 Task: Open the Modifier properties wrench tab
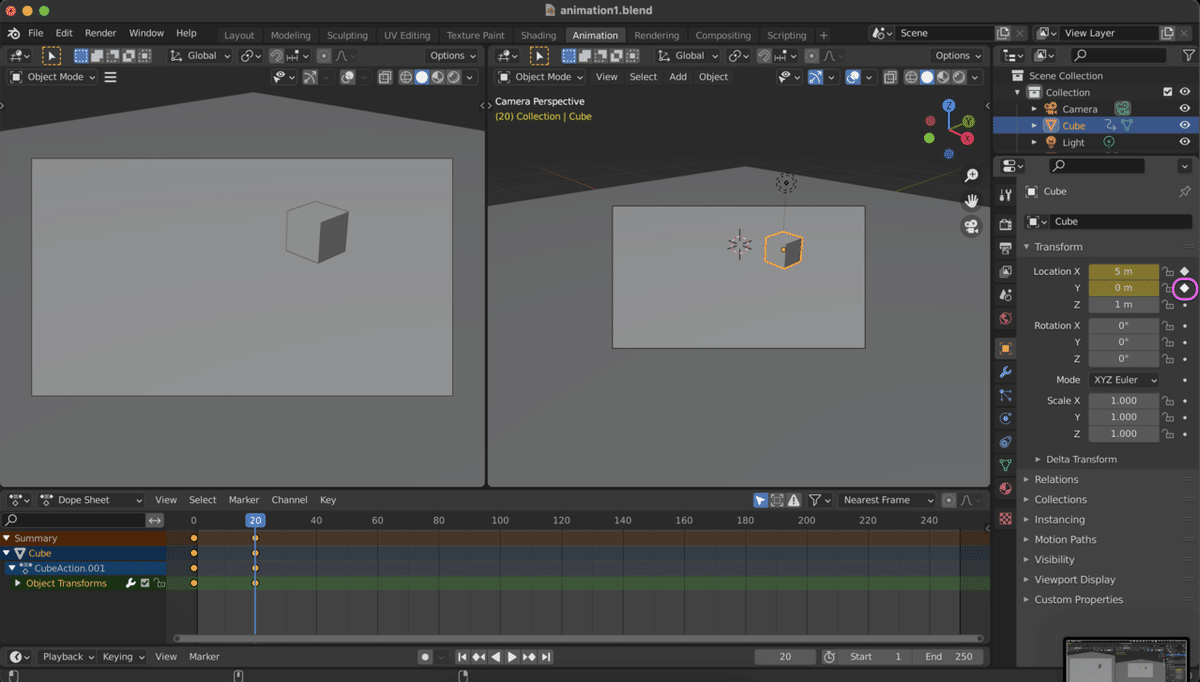click(x=1005, y=372)
